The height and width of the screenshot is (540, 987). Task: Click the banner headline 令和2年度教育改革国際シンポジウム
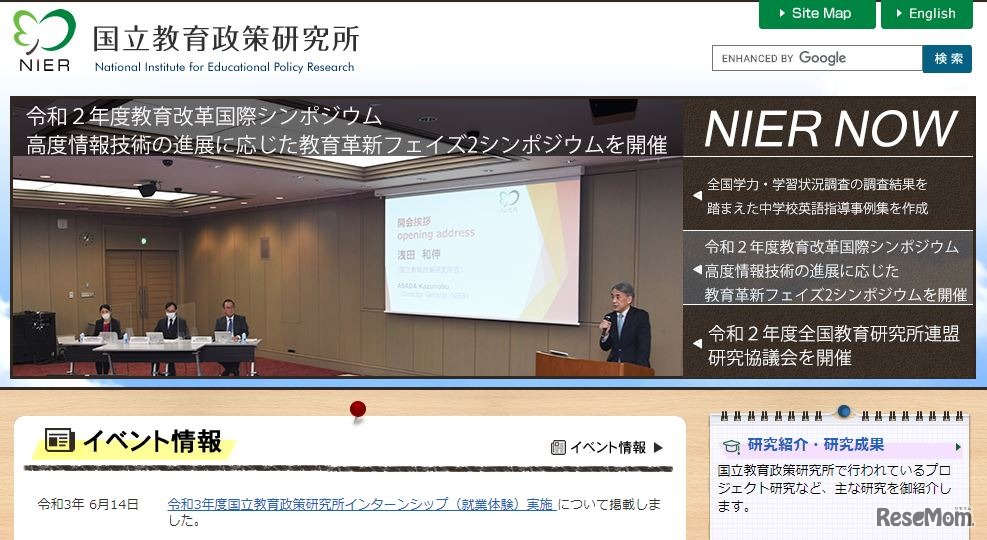(204, 116)
